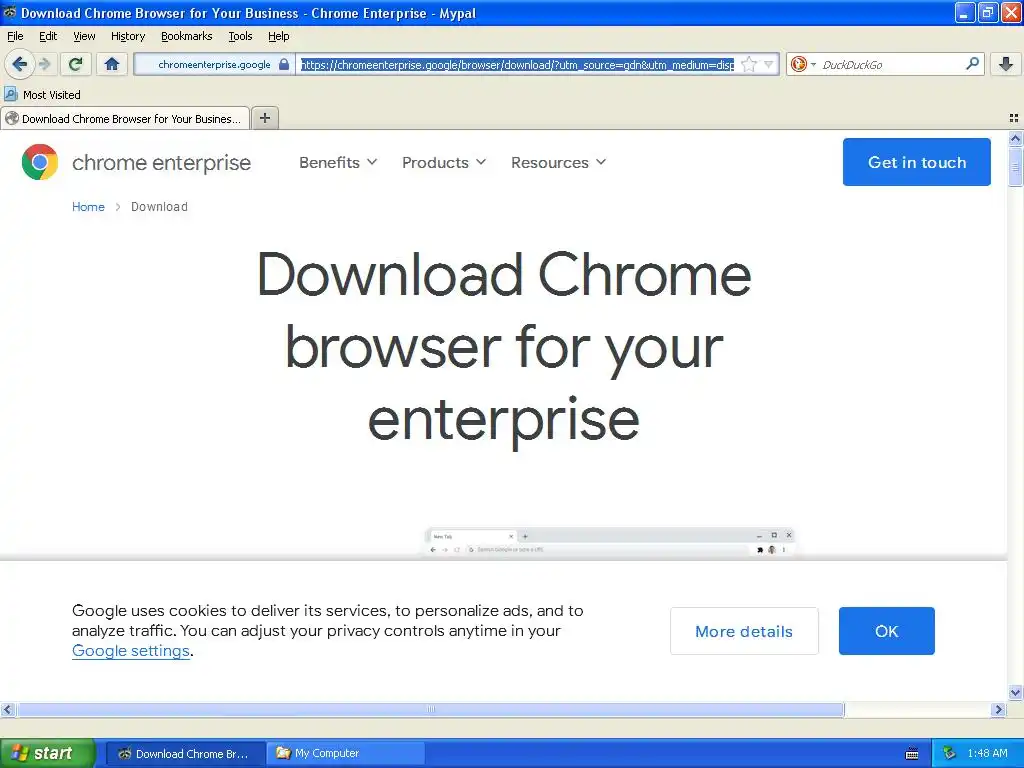Open the URL history dropdown arrow
Screen dimensions: 1024x768
(x=769, y=64)
